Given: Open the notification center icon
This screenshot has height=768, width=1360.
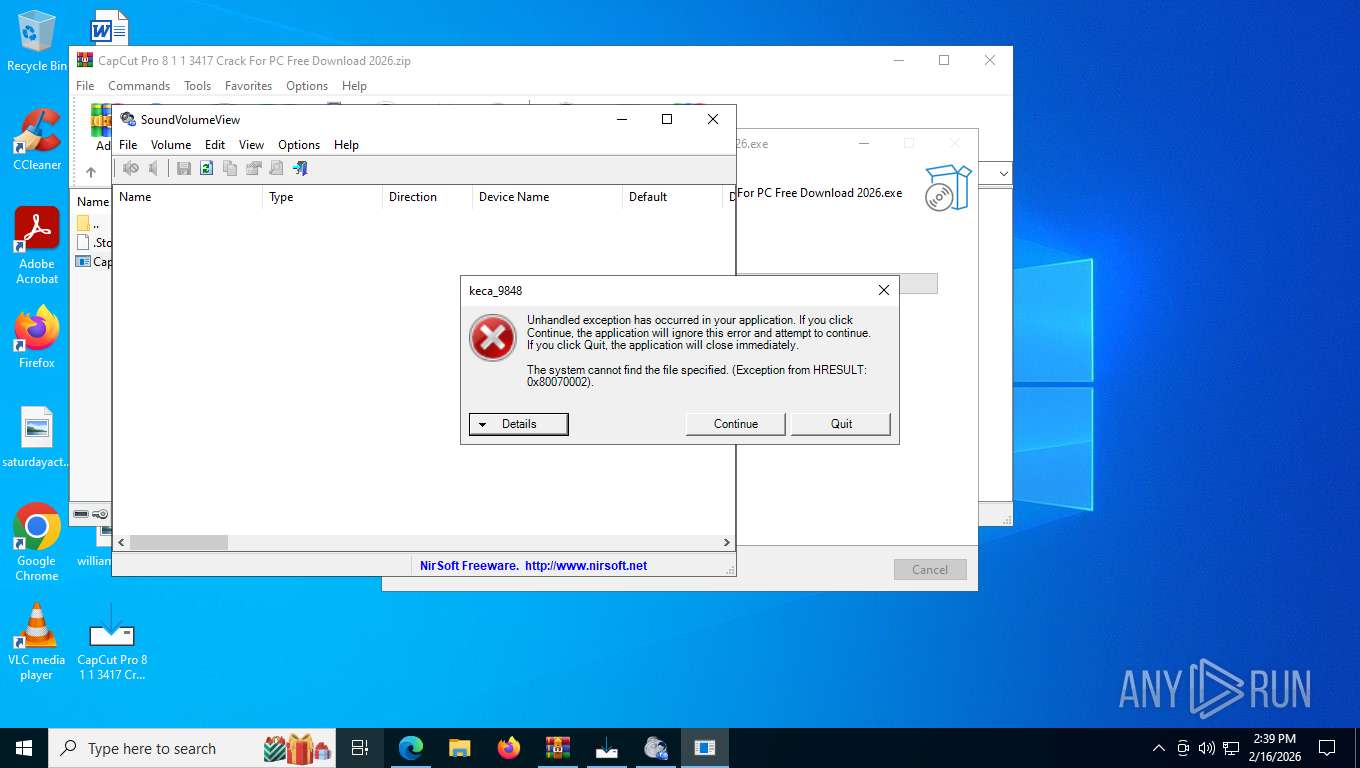Looking at the screenshot, I should tap(1327, 748).
